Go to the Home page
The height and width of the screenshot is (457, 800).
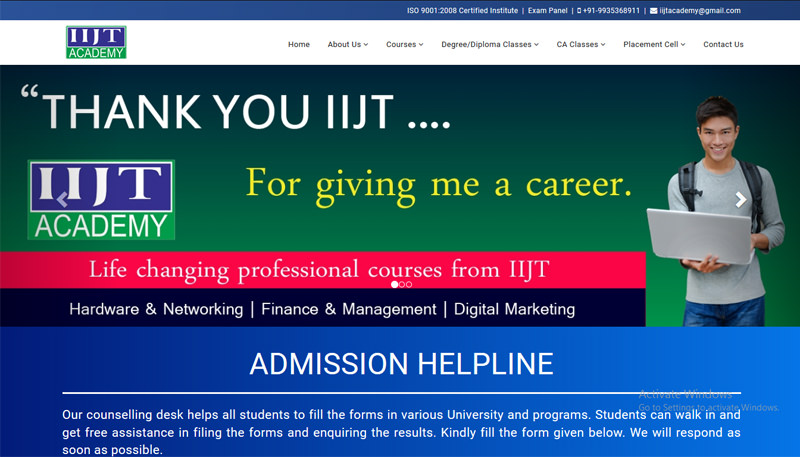[298, 44]
